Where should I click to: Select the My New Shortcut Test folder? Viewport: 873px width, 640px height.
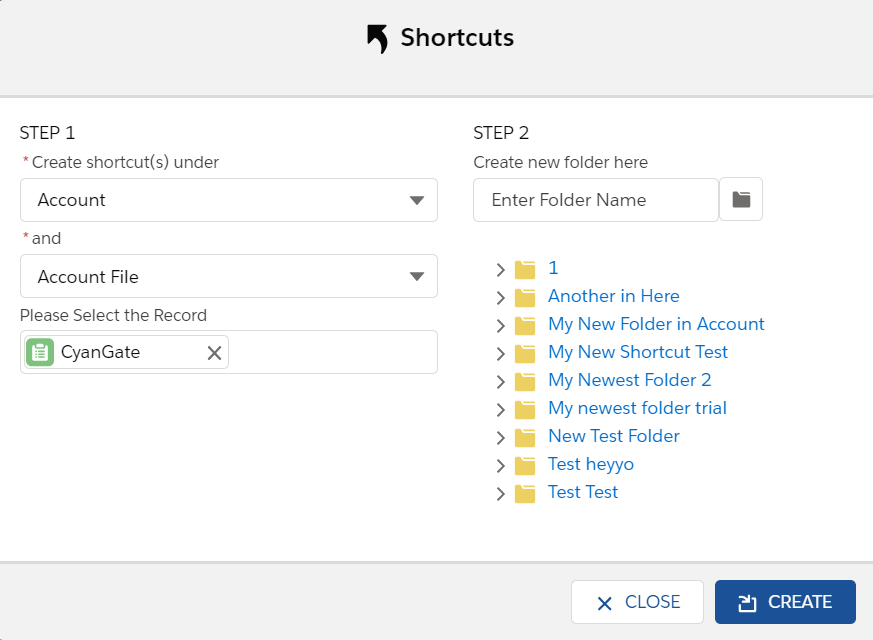click(637, 352)
